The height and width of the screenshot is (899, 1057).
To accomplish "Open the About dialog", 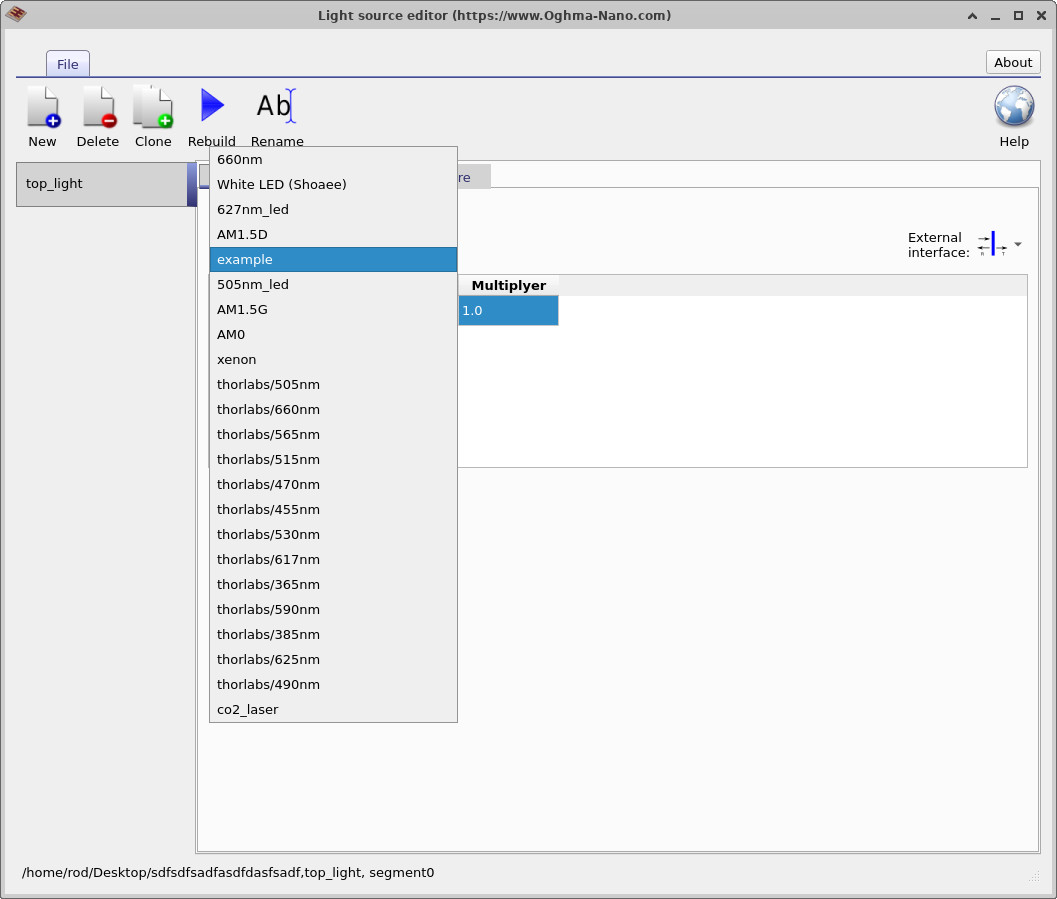I will click(1012, 61).
